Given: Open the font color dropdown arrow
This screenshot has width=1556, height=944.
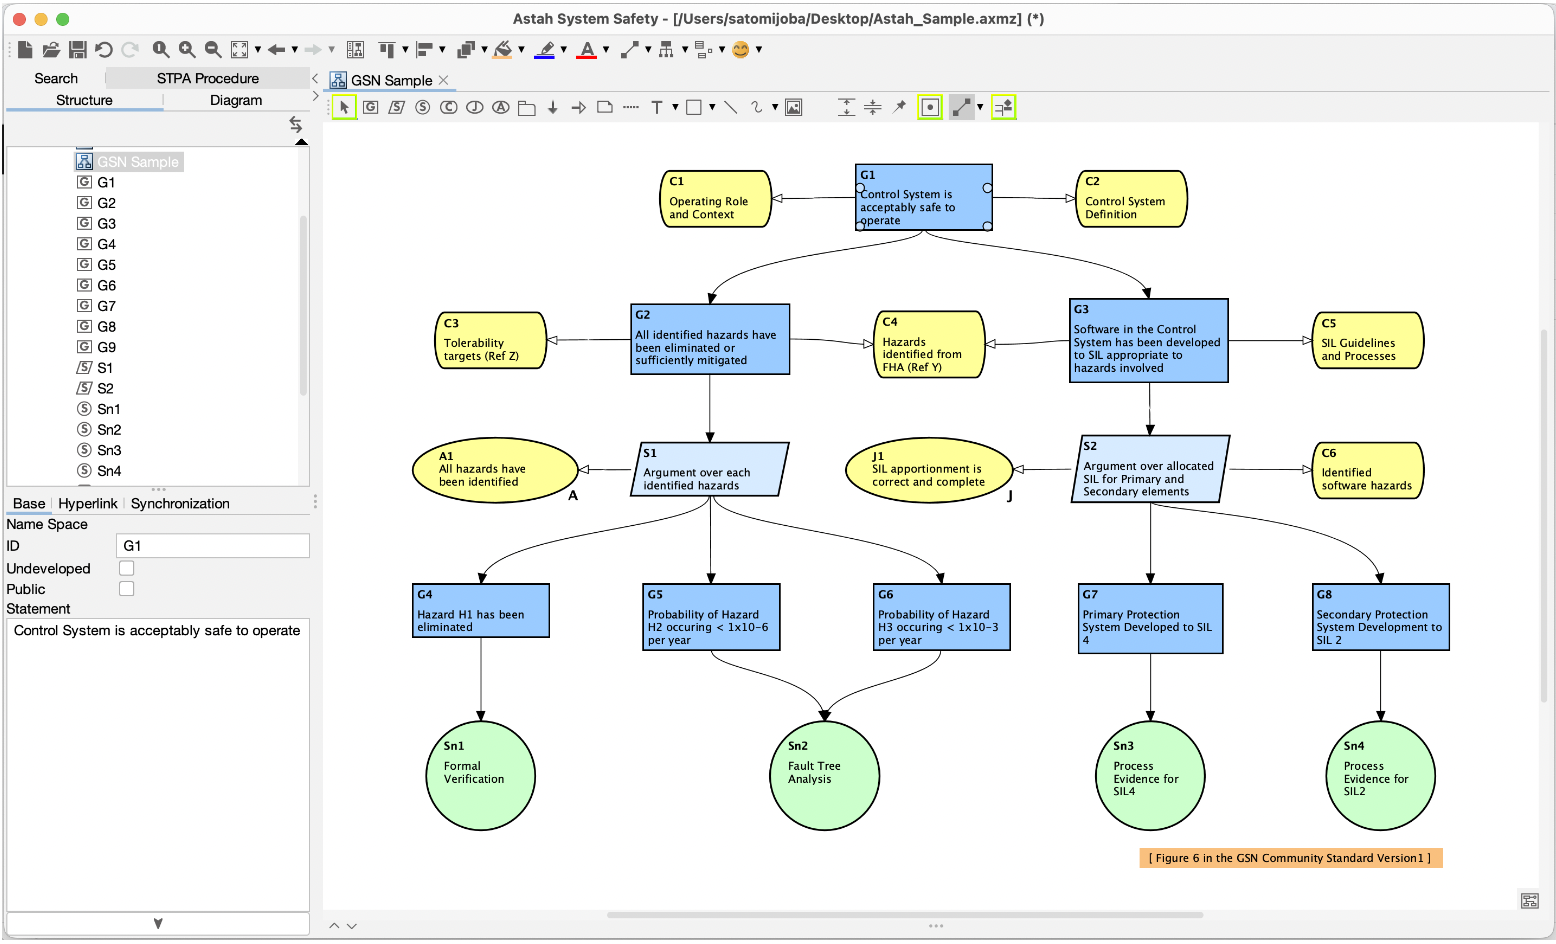Looking at the screenshot, I should click(604, 48).
